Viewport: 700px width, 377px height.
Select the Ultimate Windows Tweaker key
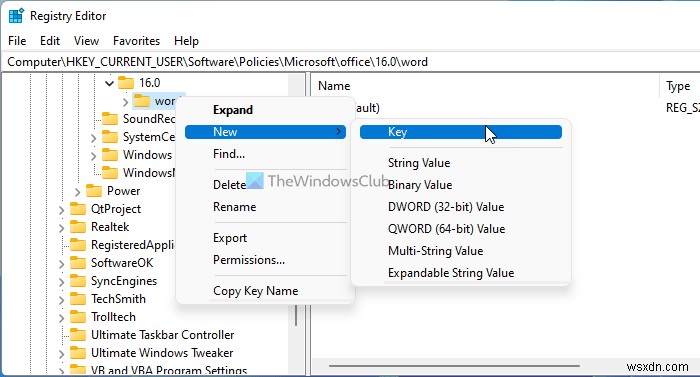[x=162, y=353]
